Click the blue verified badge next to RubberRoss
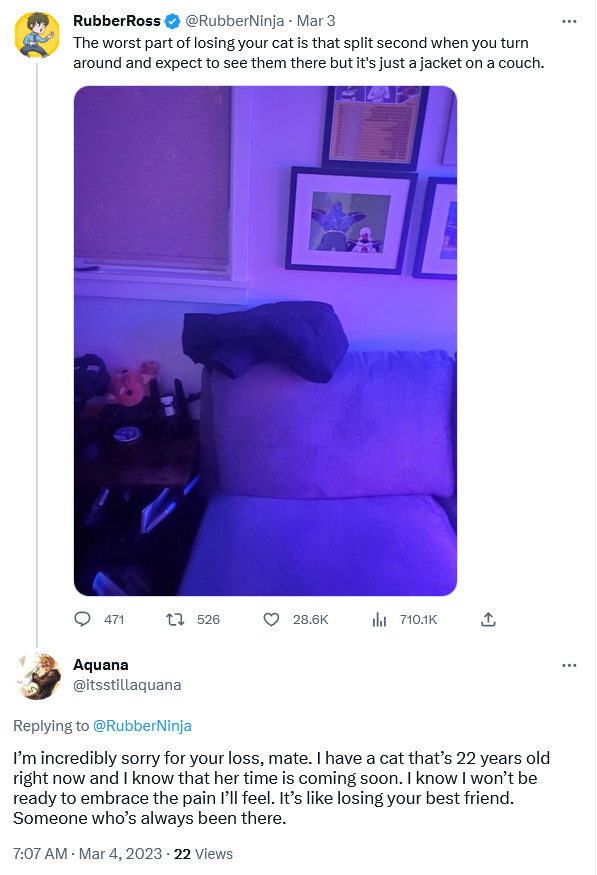The width and height of the screenshot is (597, 875). [x=172, y=21]
